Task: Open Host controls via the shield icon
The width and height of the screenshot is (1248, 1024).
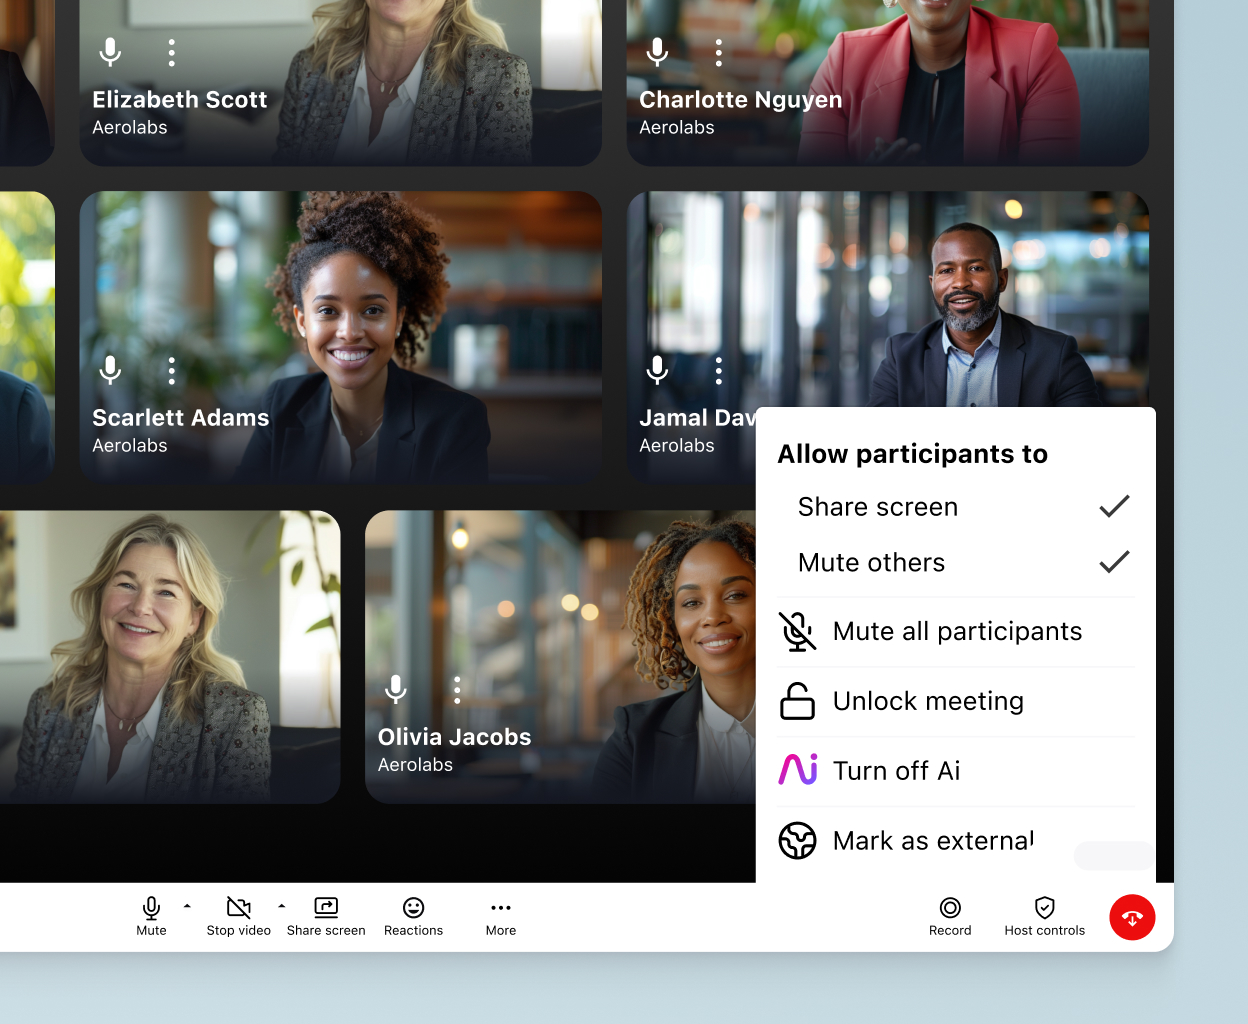Action: (x=1044, y=909)
